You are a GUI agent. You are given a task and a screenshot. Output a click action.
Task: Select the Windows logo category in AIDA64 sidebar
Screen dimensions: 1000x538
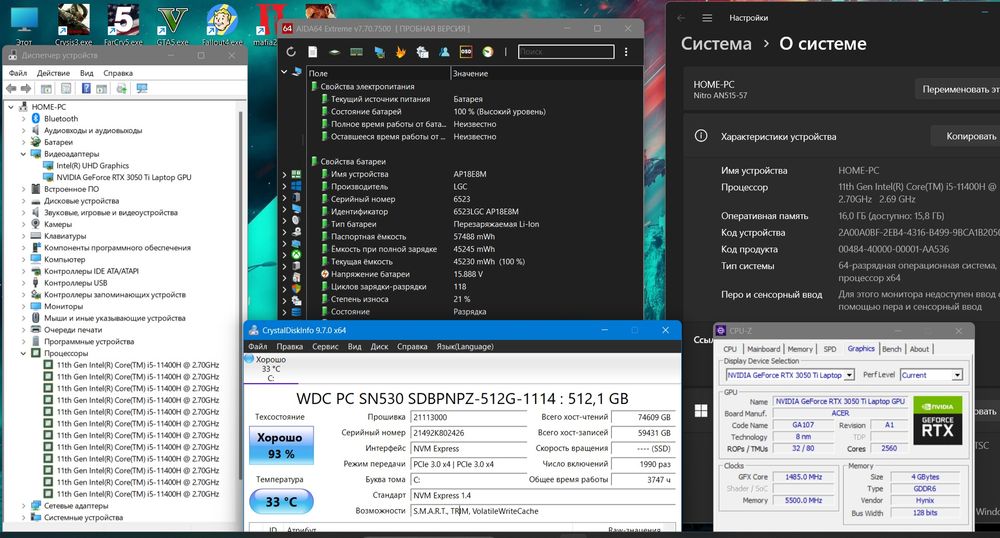pyautogui.click(x=296, y=185)
